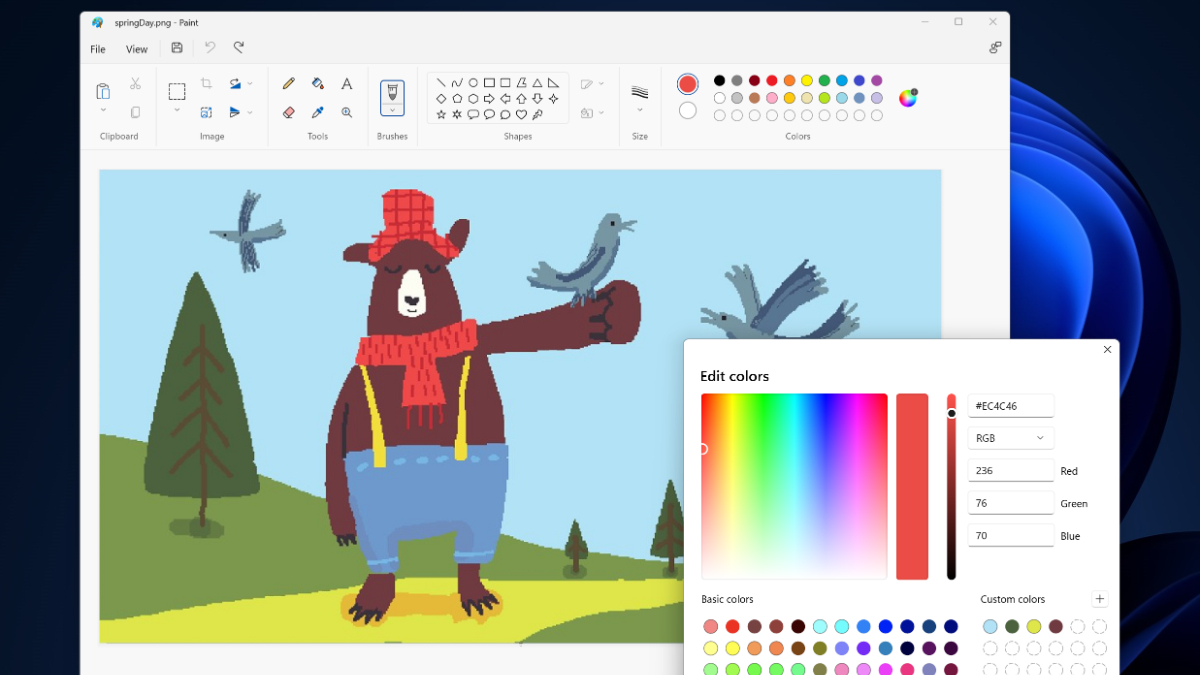The image size is (1200, 675).
Task: Select the Fill bucket tool
Action: 318,84
